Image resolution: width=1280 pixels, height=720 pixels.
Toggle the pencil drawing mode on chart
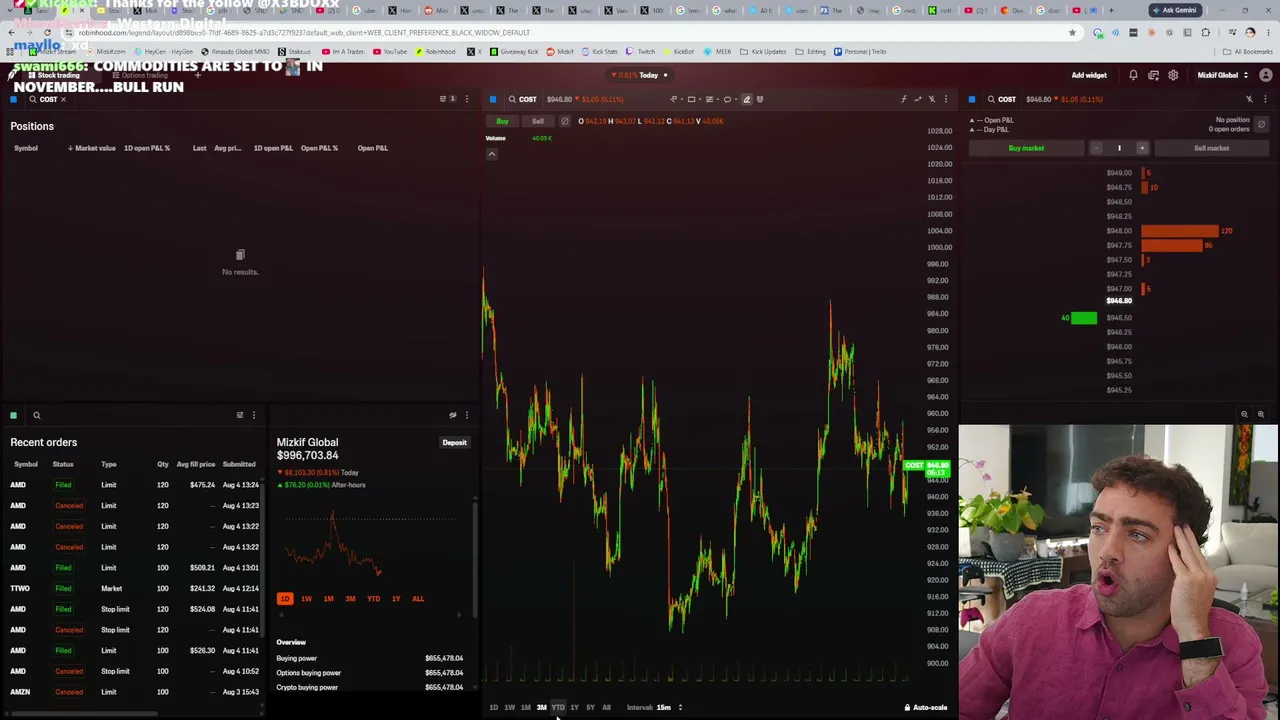pos(746,99)
